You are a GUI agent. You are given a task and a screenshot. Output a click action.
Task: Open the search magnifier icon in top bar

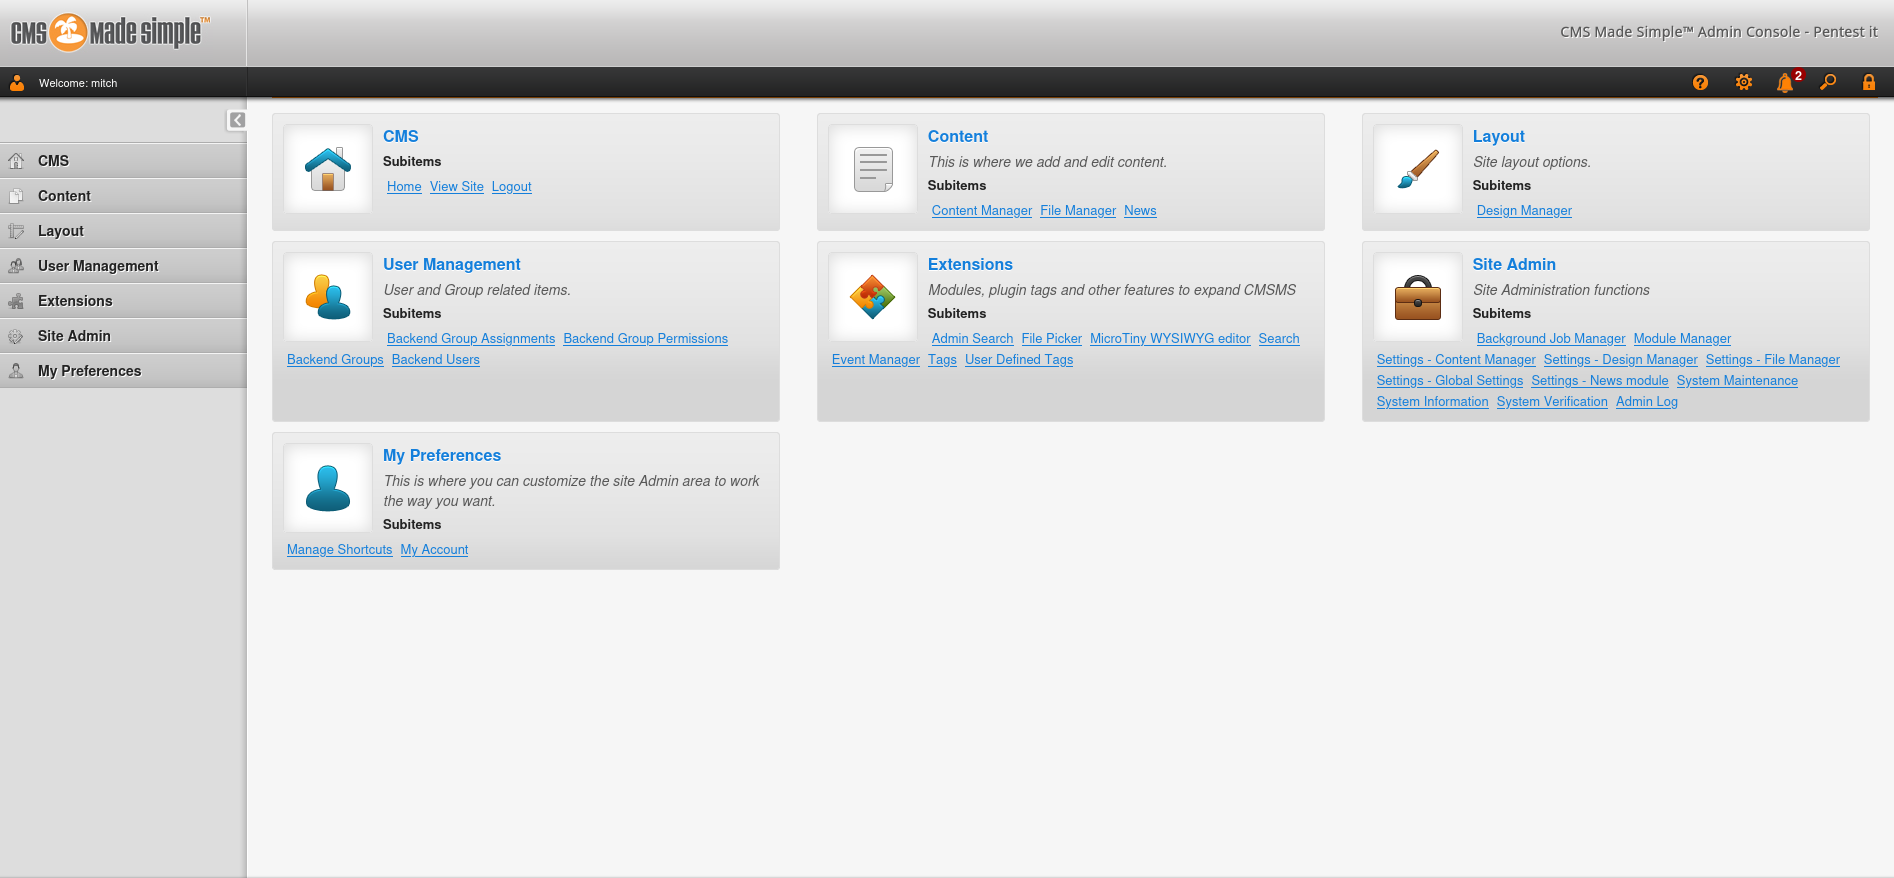coord(1828,82)
